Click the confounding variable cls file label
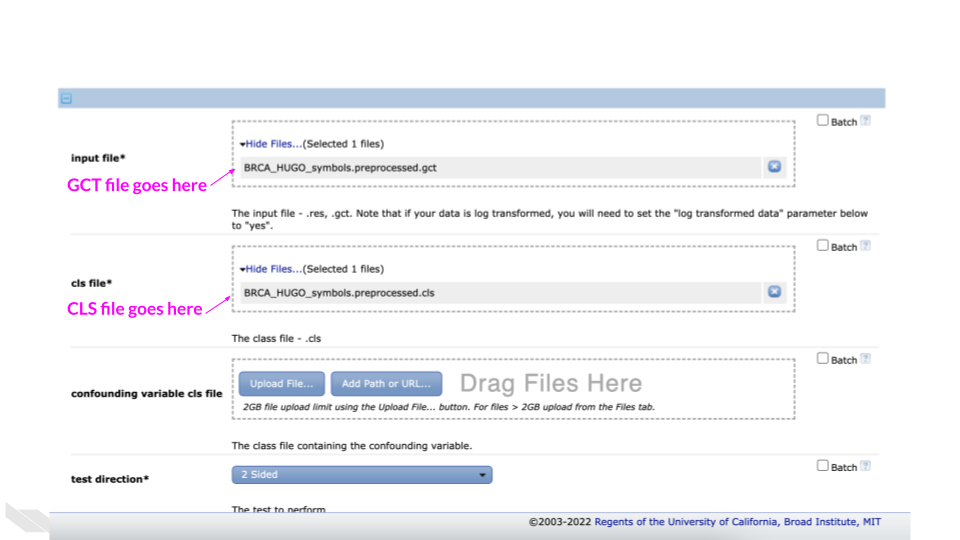The image size is (960, 540). pos(146,393)
